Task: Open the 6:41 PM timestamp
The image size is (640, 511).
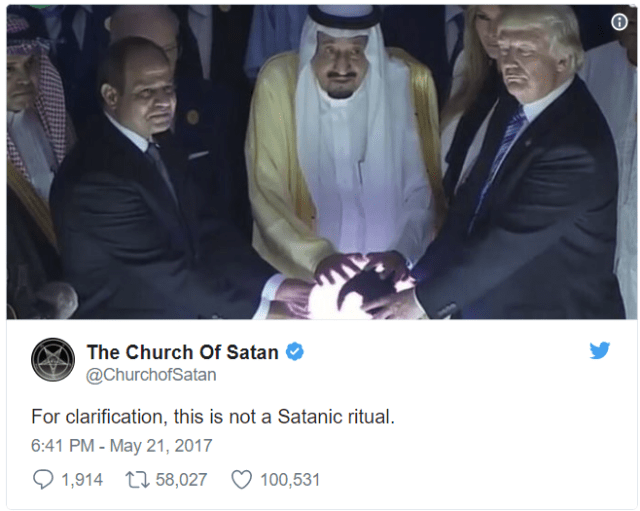Action: (63, 446)
